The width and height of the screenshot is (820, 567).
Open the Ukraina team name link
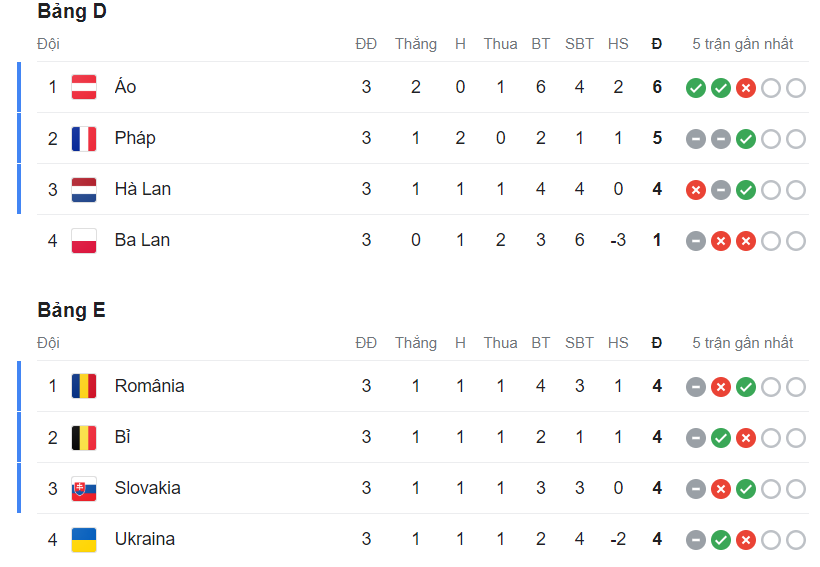[x=145, y=539]
